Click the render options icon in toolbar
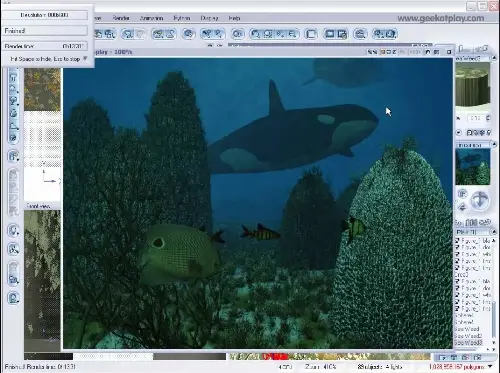Viewport: 500px width, 373px height. click(x=342, y=34)
